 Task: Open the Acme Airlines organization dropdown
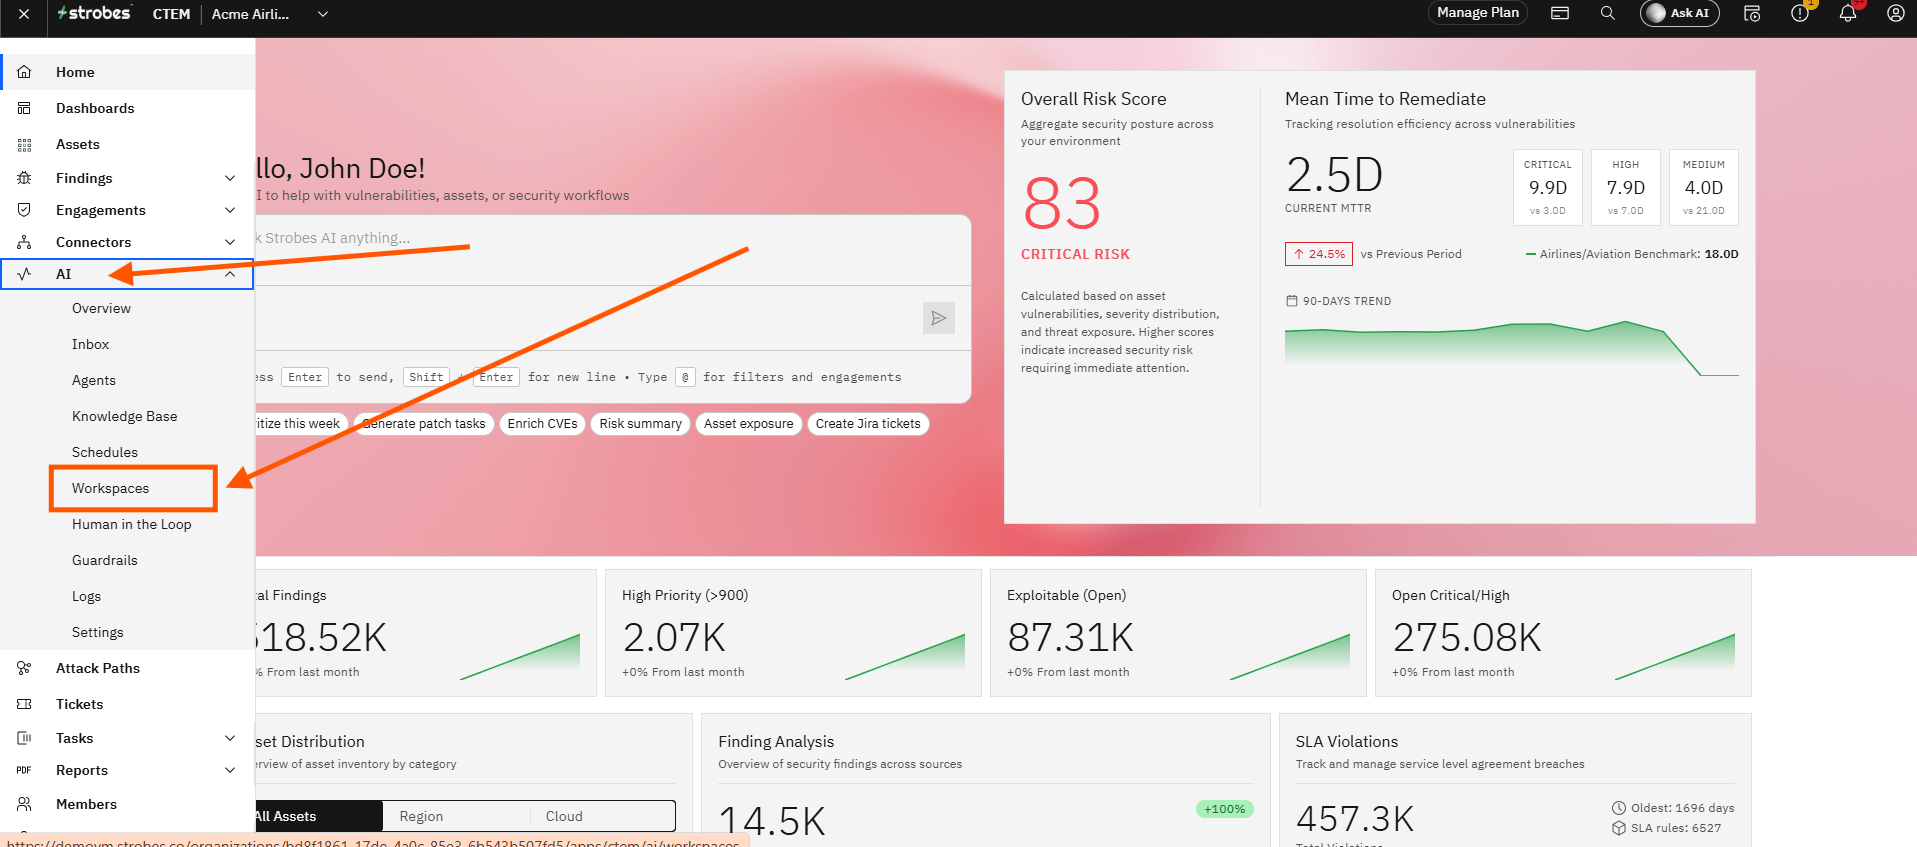coord(270,14)
